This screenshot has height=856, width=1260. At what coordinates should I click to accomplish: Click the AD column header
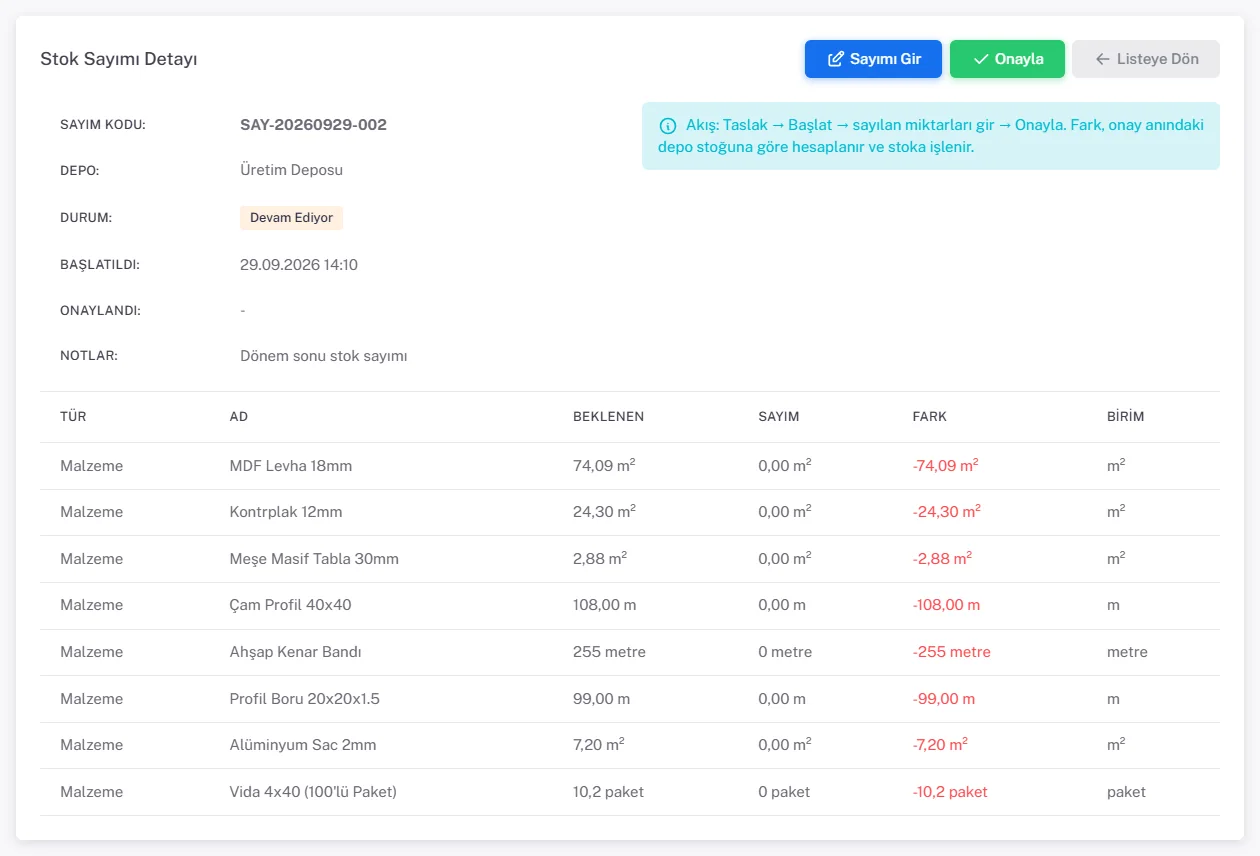(x=239, y=416)
